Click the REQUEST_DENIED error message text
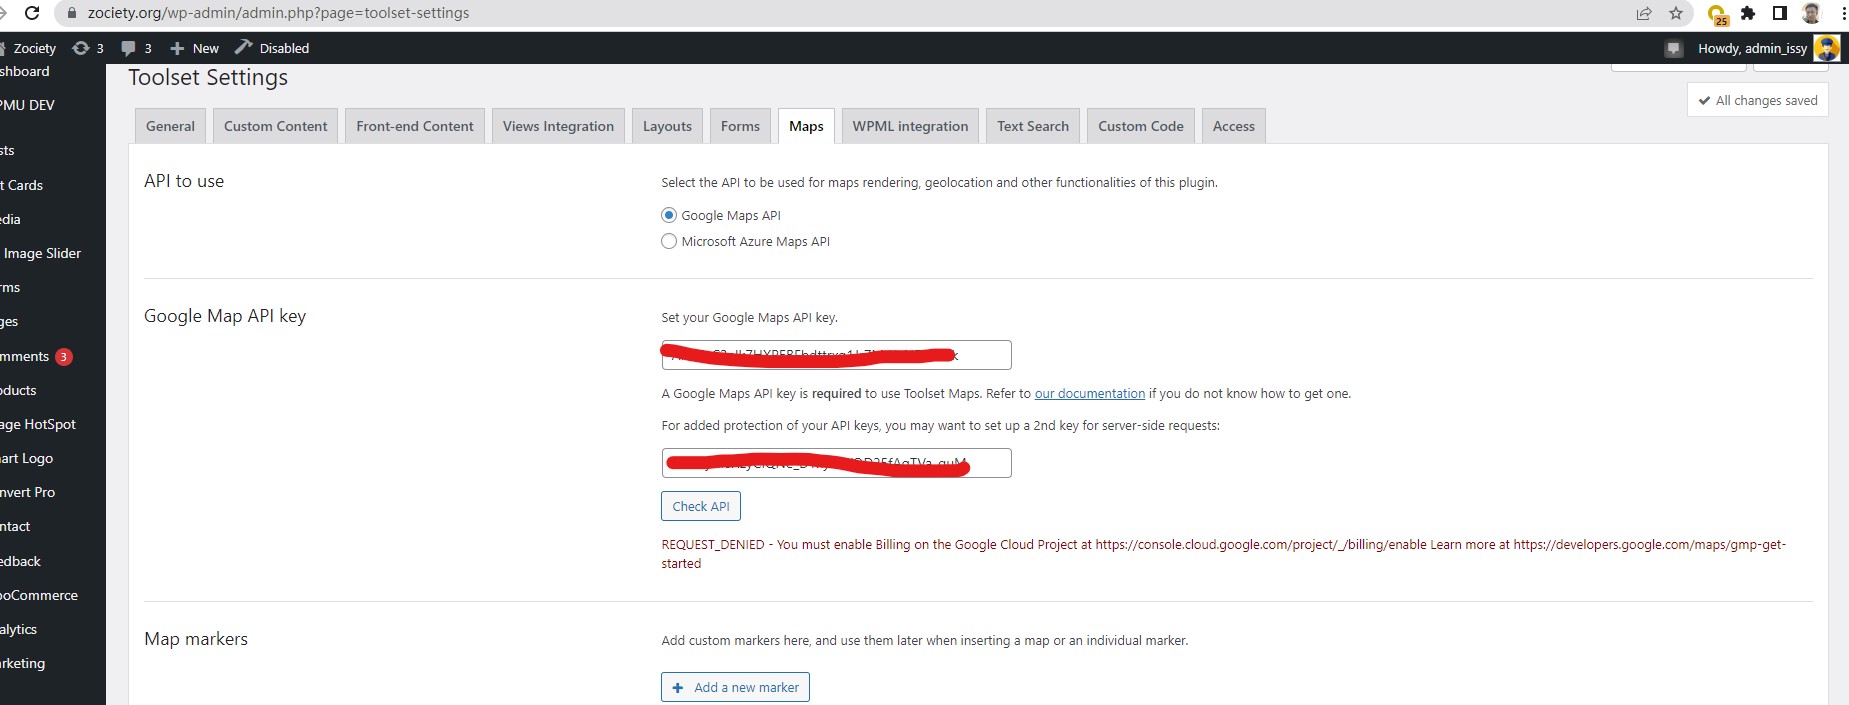The image size is (1849, 705). pyautogui.click(x=1223, y=554)
